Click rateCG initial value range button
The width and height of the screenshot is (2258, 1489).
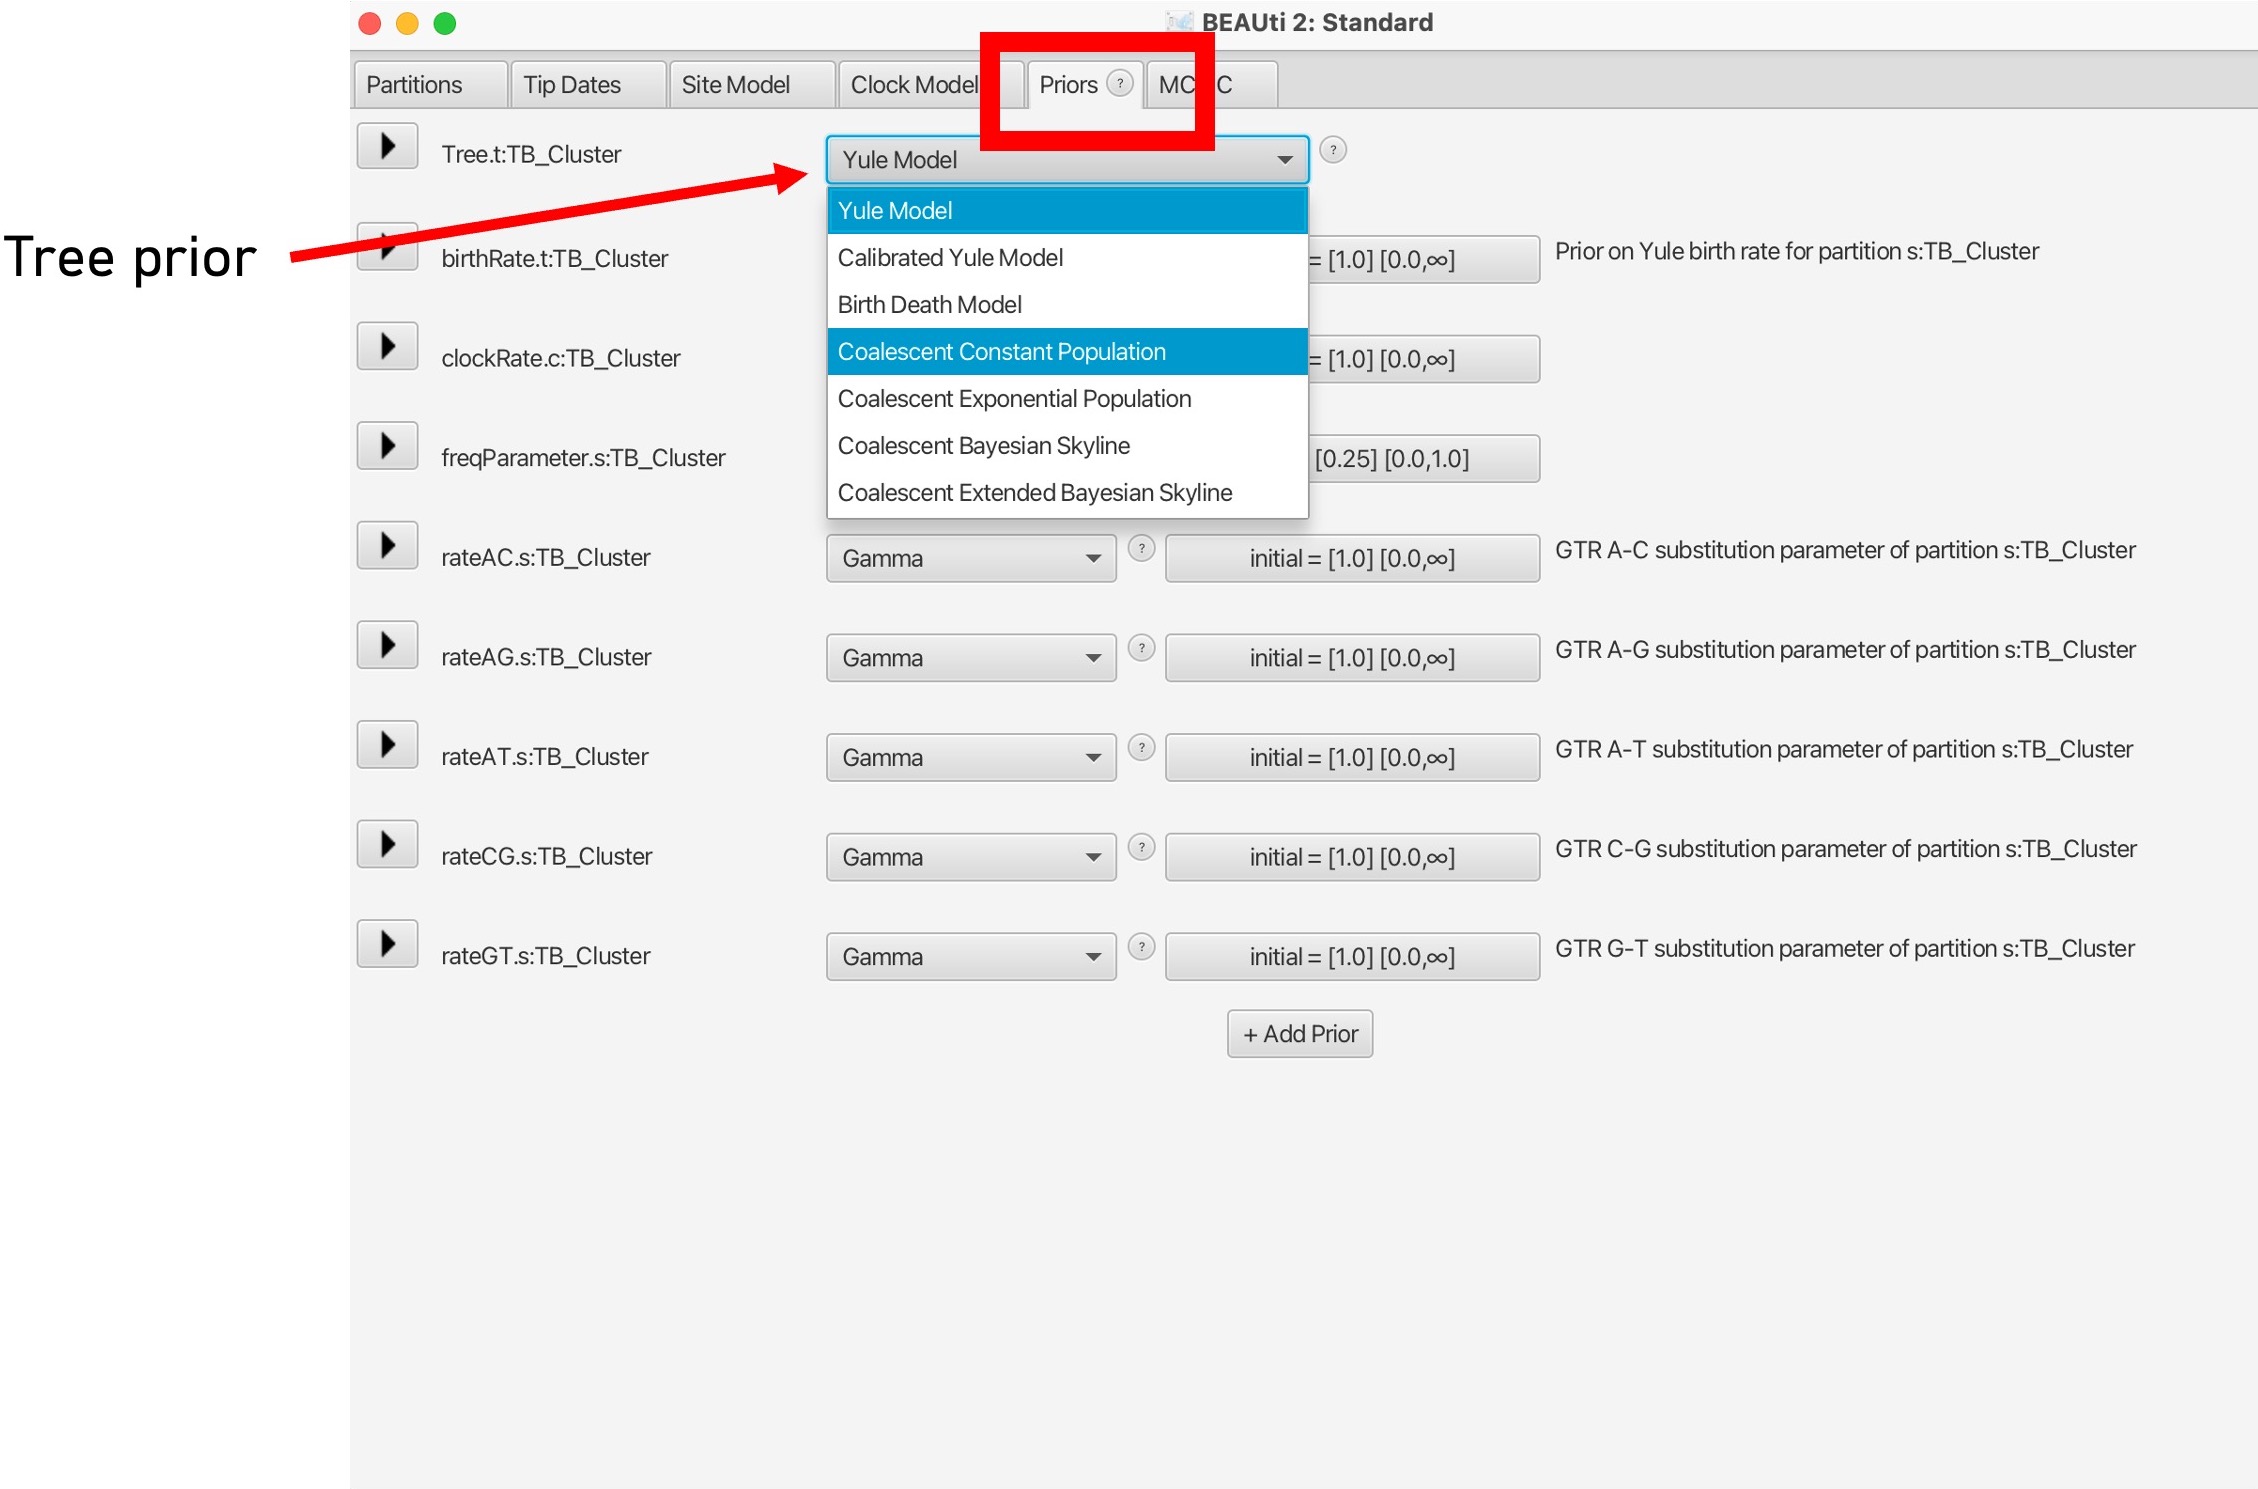coord(1351,858)
